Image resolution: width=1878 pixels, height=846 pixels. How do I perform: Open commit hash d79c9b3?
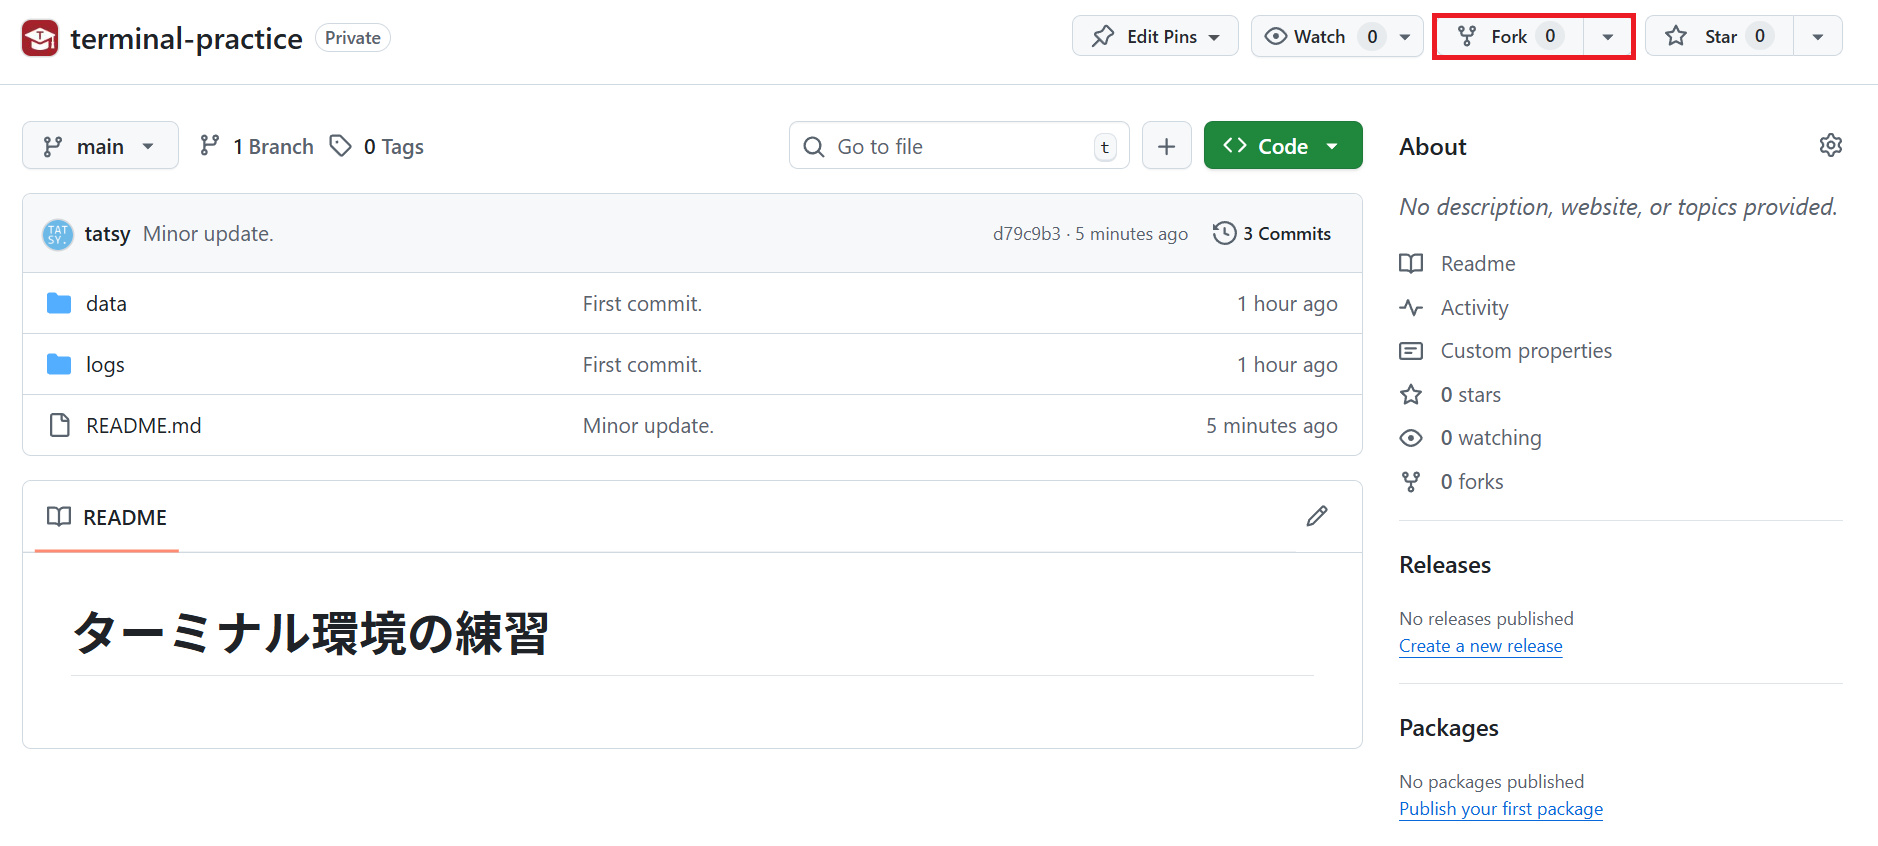pos(1026,234)
